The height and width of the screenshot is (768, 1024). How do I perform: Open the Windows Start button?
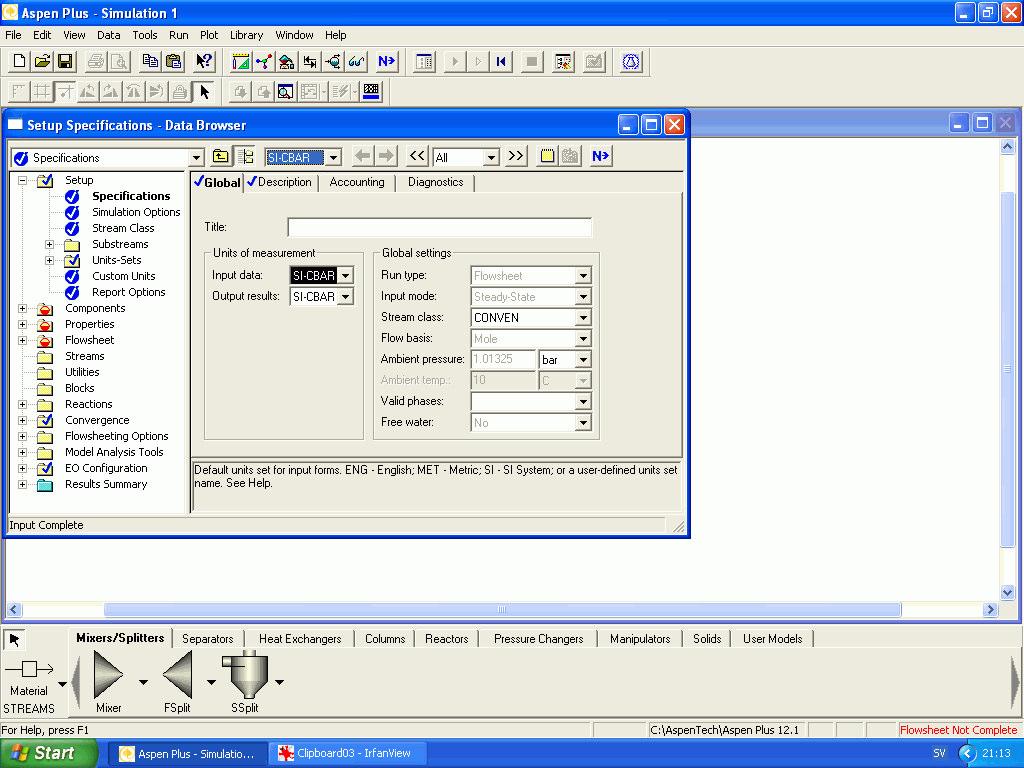coord(48,753)
